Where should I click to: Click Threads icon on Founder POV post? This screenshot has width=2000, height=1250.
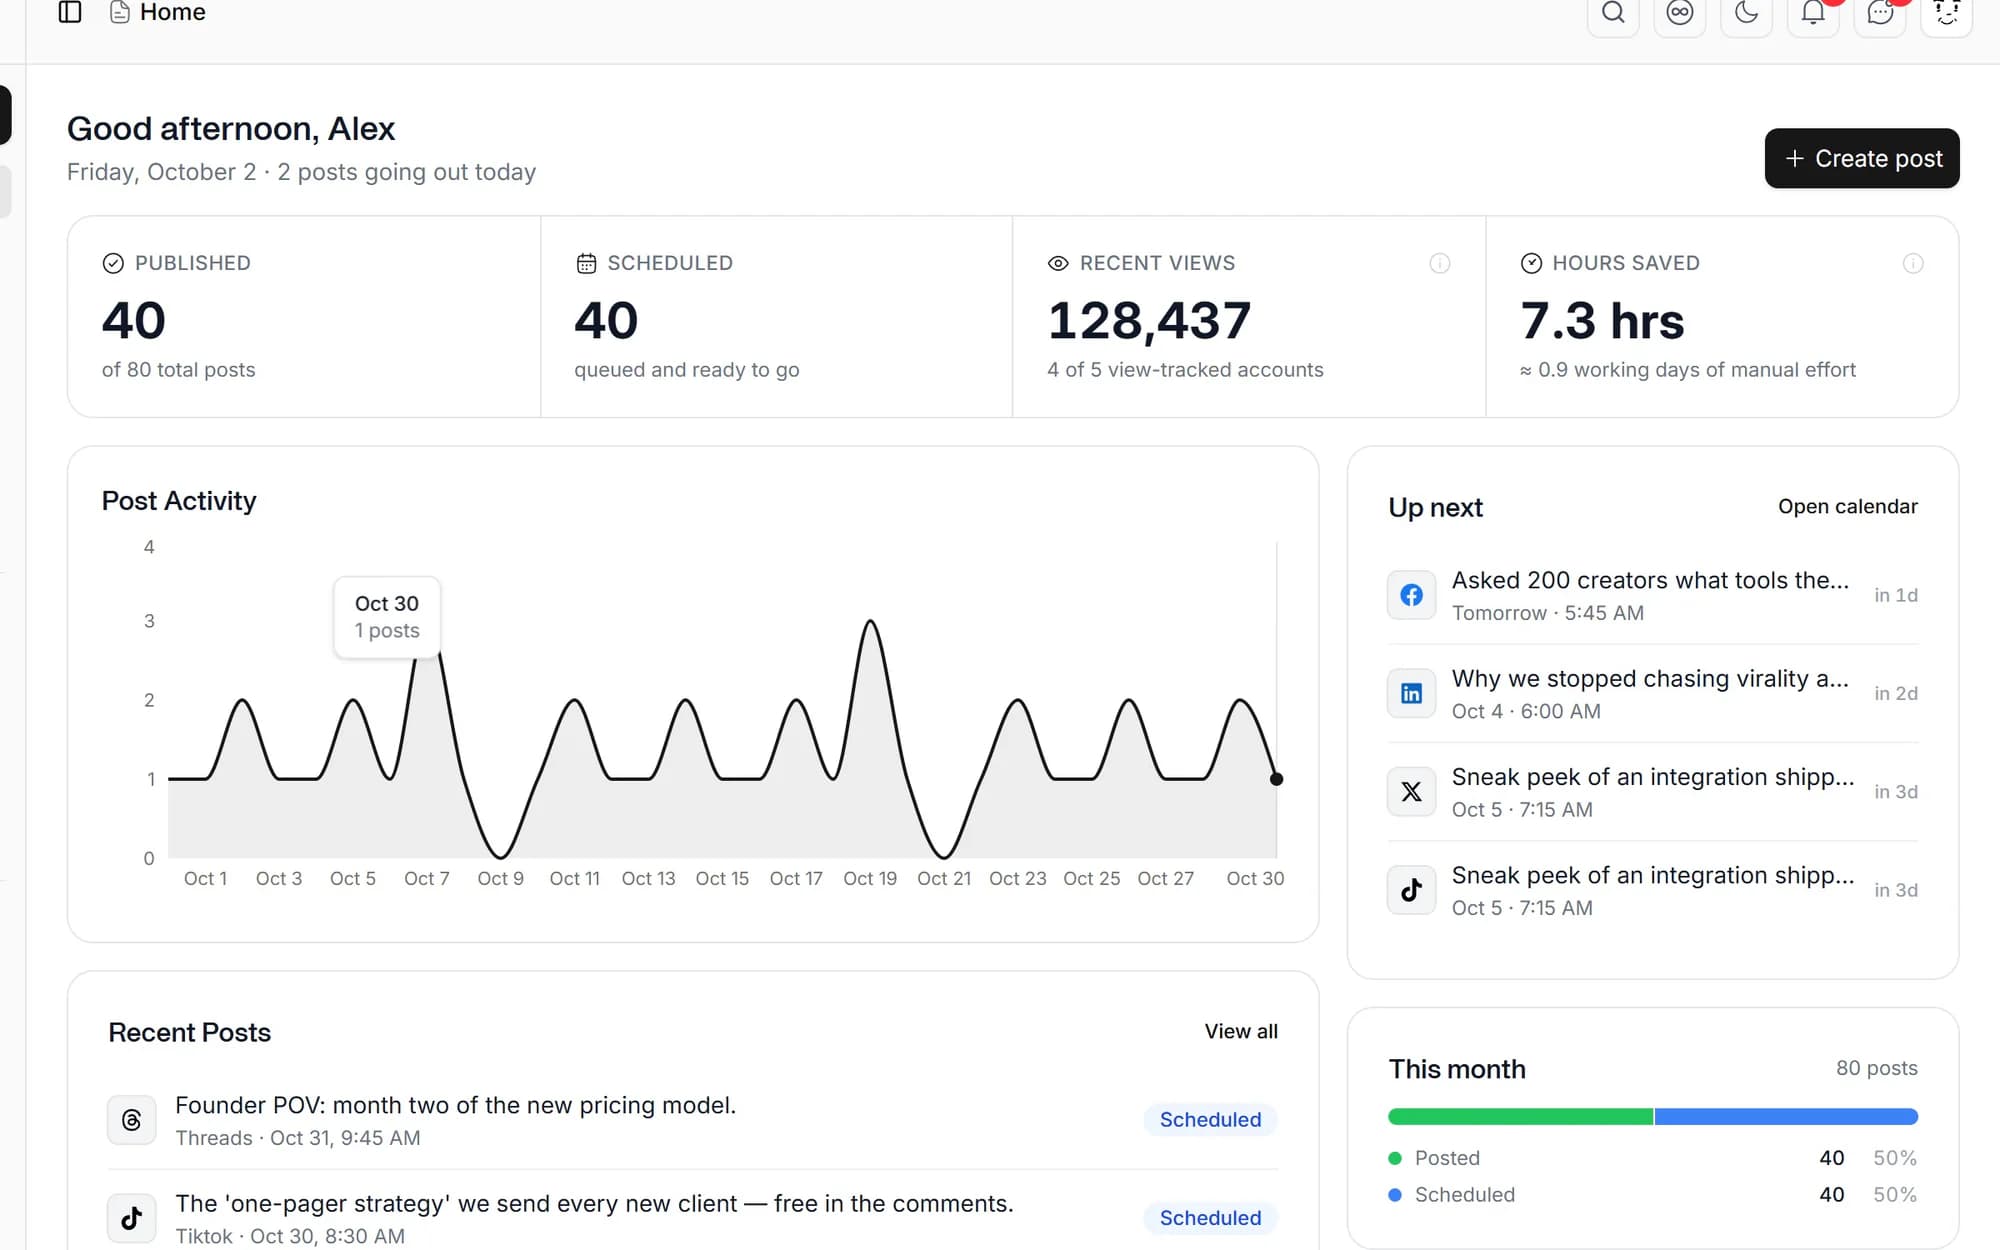tap(131, 1119)
